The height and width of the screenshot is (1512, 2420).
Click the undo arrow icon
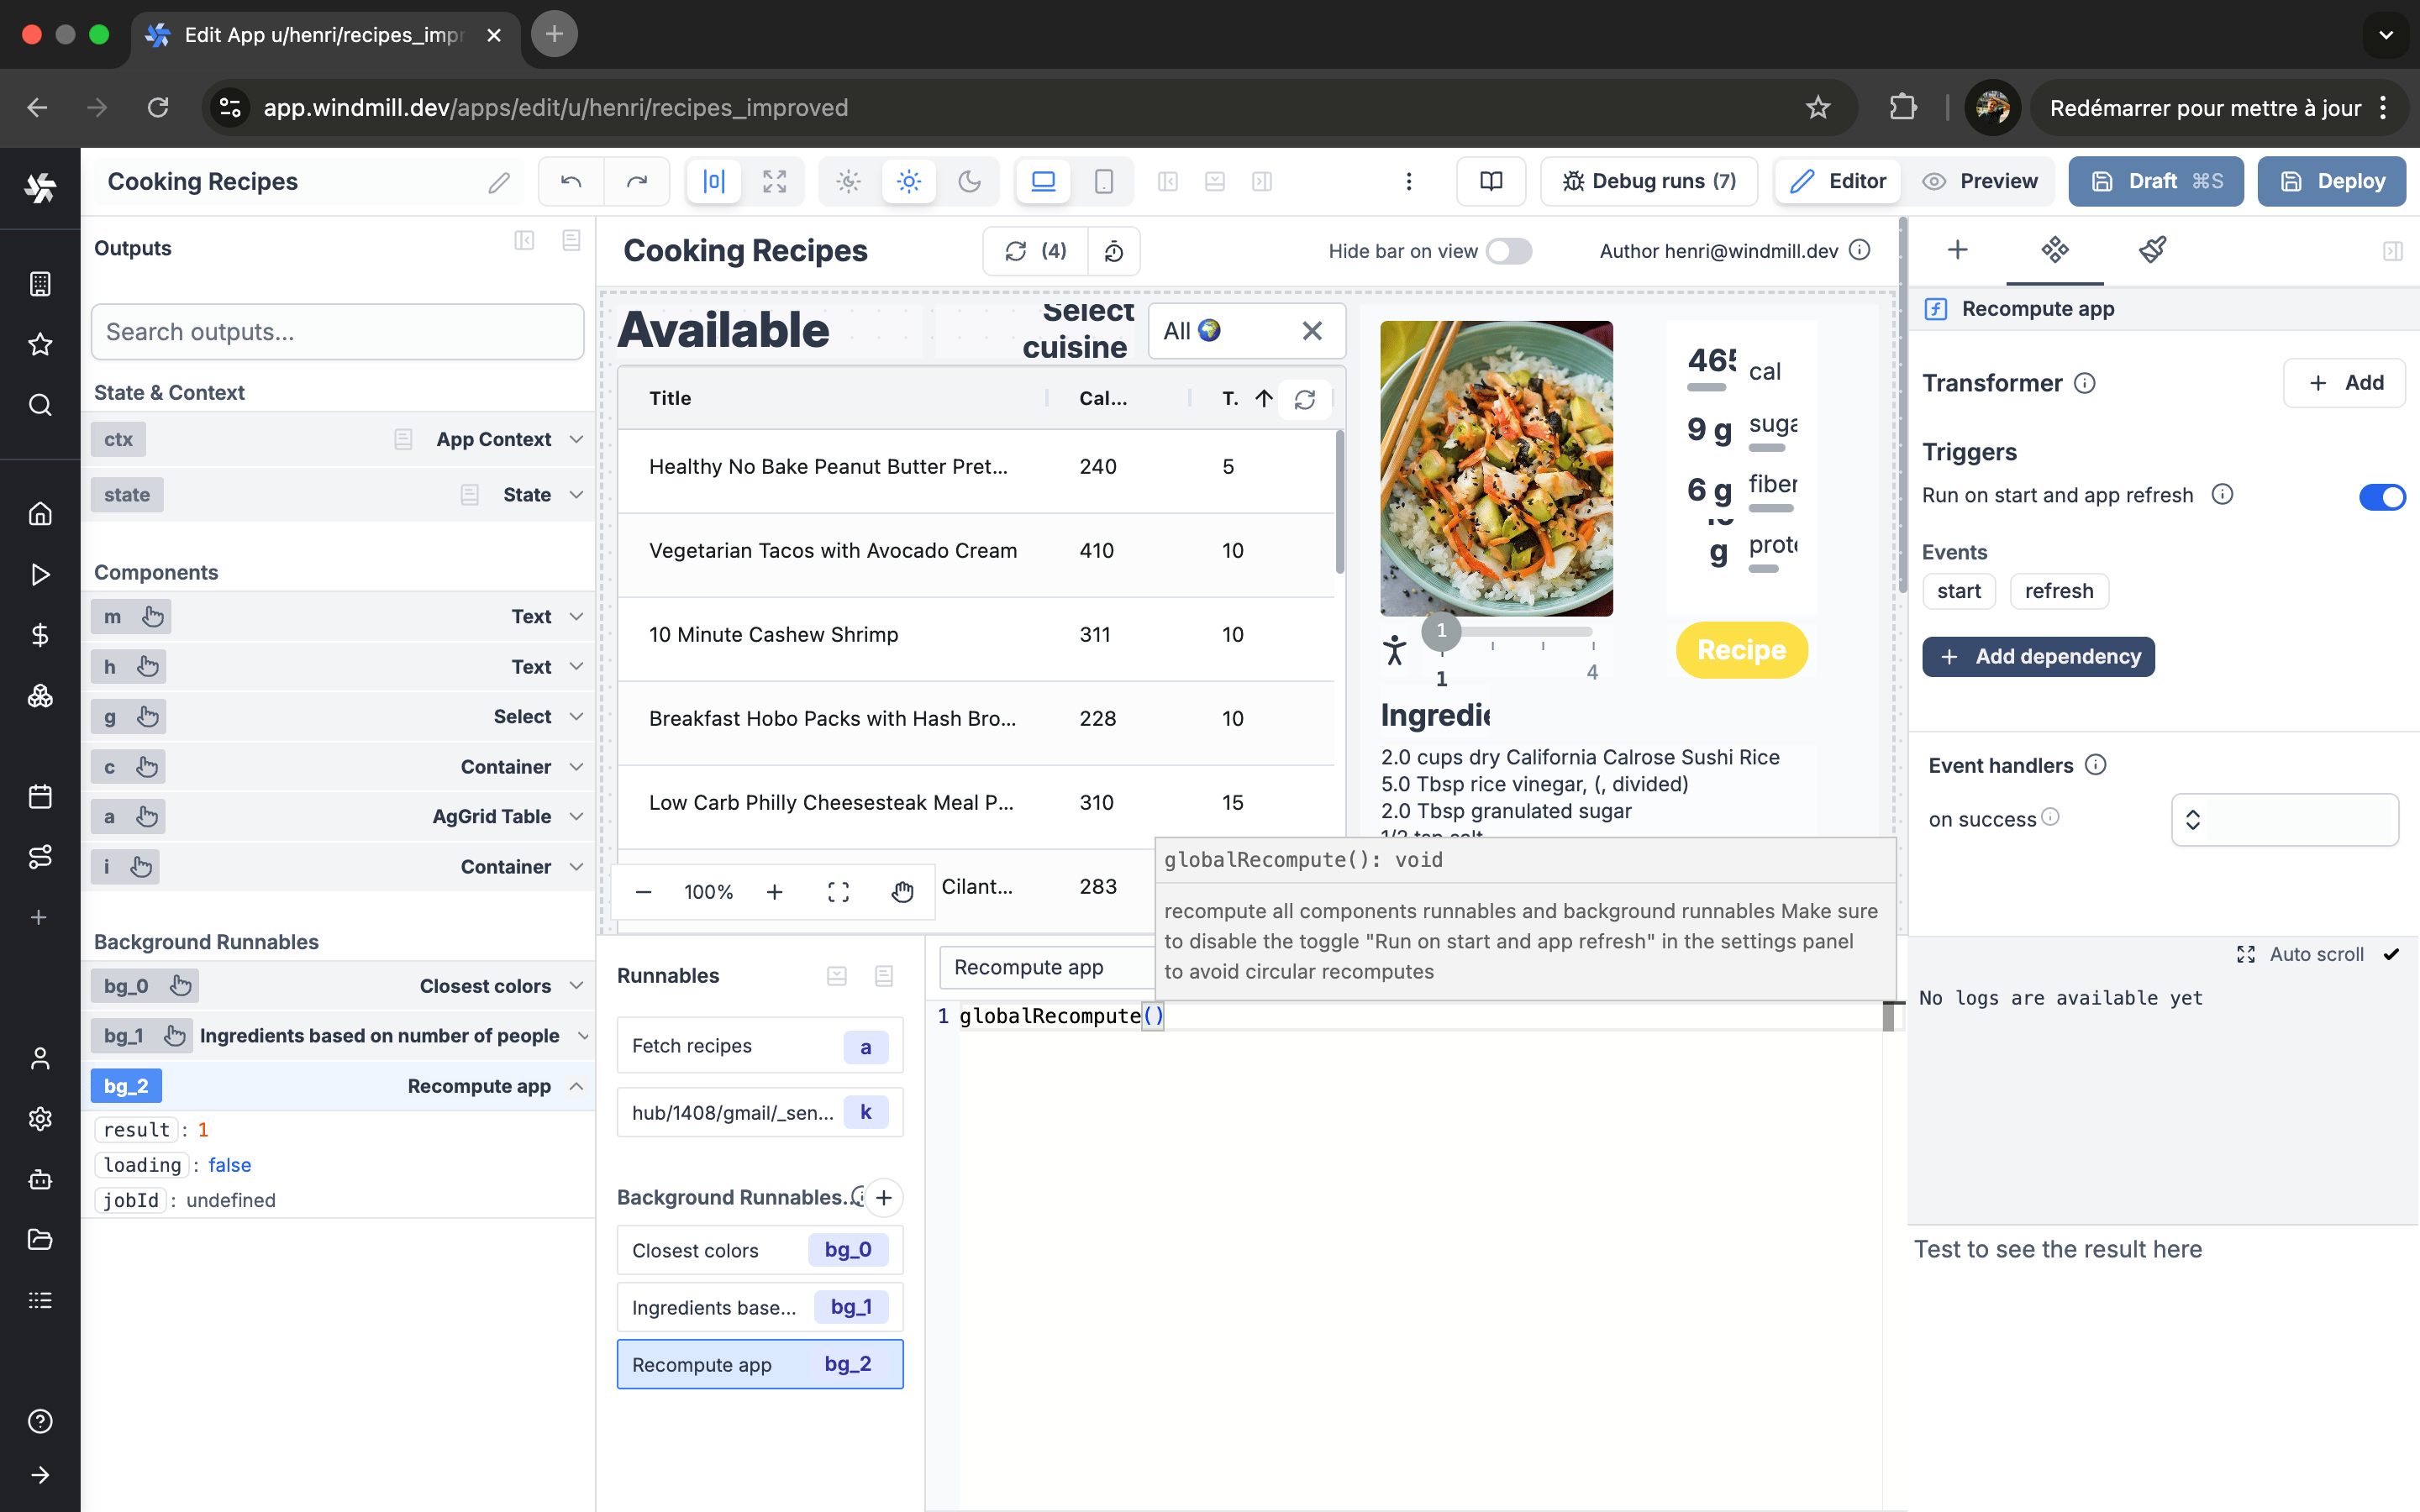tap(571, 181)
